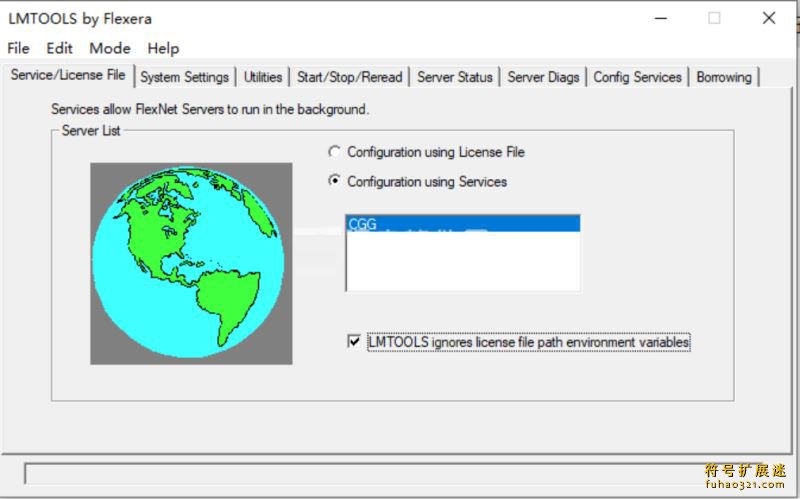800x499 pixels.
Task: Go to the Start/Stop/Reread tab
Action: pyautogui.click(x=349, y=77)
